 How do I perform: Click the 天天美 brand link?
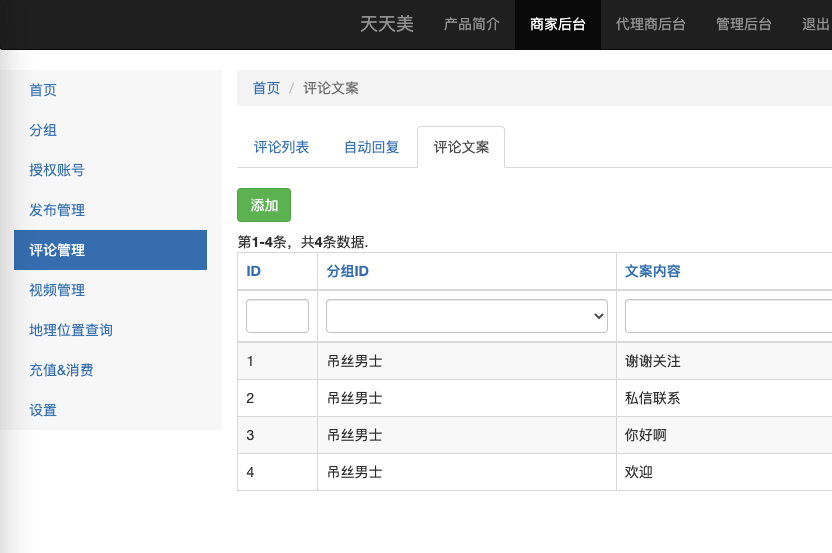(386, 24)
